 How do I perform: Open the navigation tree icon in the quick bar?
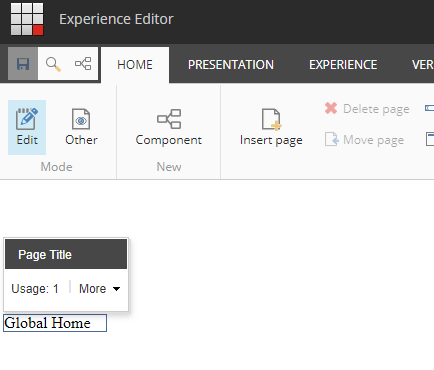(x=83, y=64)
